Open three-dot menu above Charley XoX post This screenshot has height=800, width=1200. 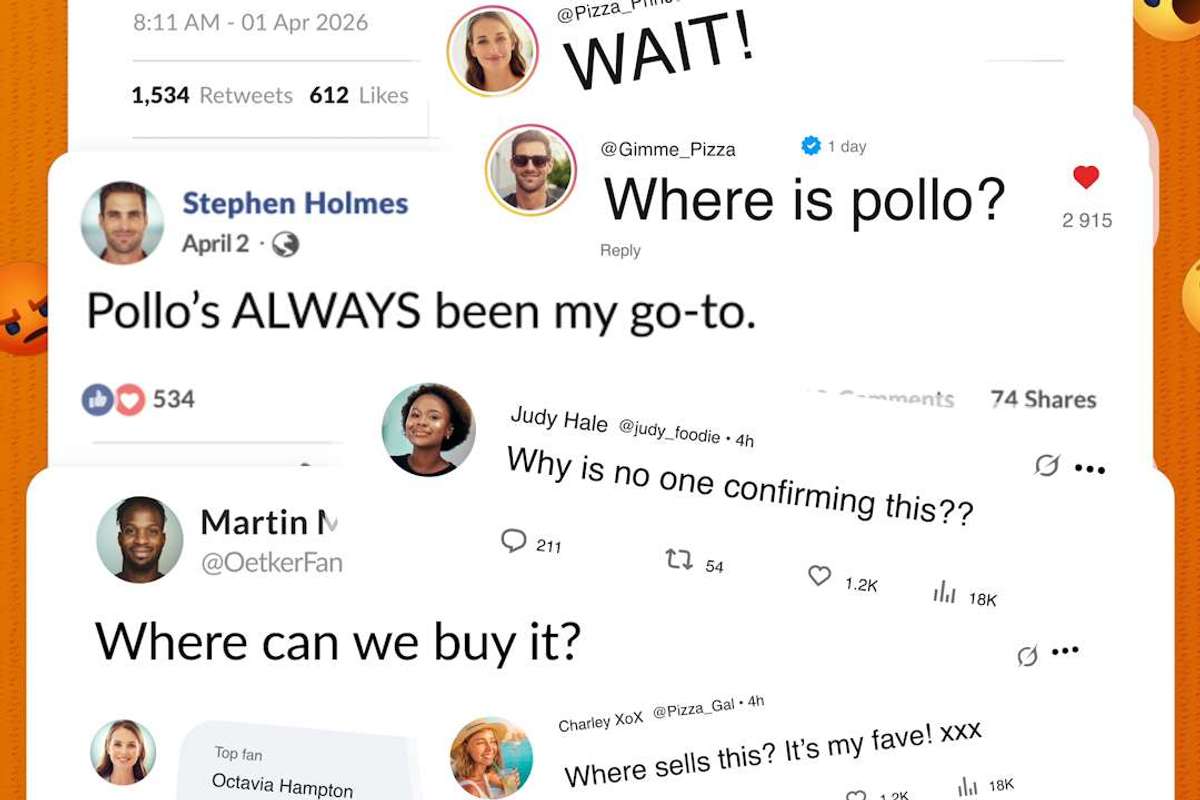click(x=1065, y=651)
